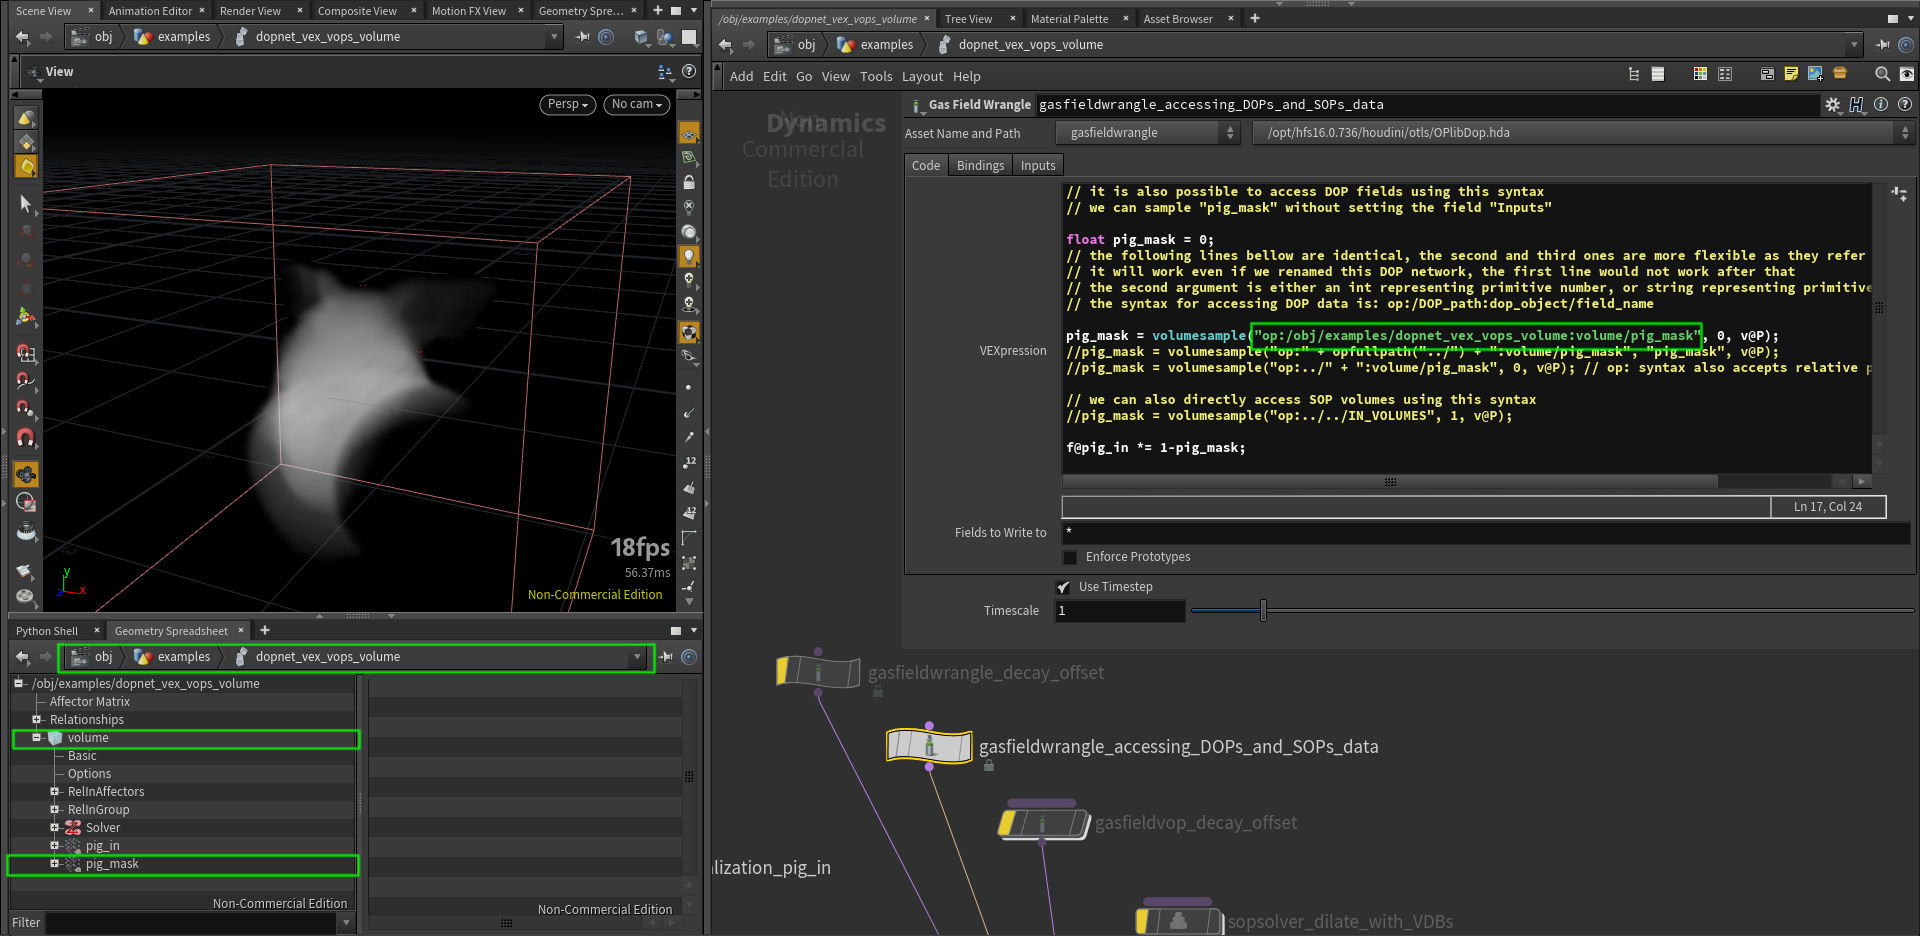
Task: Open the No cam camera dropdown
Action: [636, 104]
